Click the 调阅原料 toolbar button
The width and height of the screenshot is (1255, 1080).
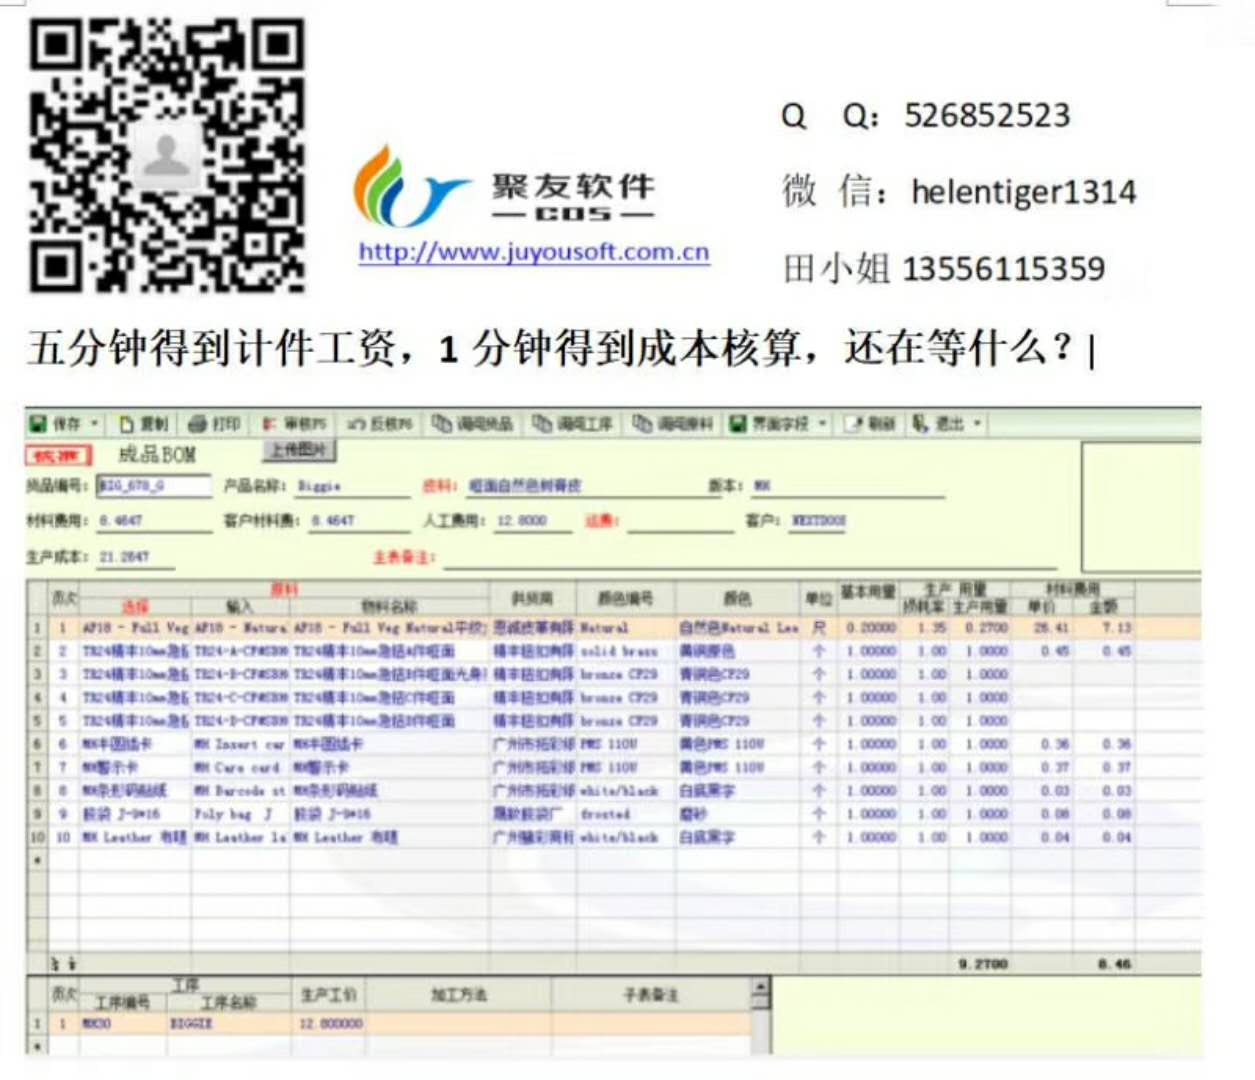coord(673,424)
